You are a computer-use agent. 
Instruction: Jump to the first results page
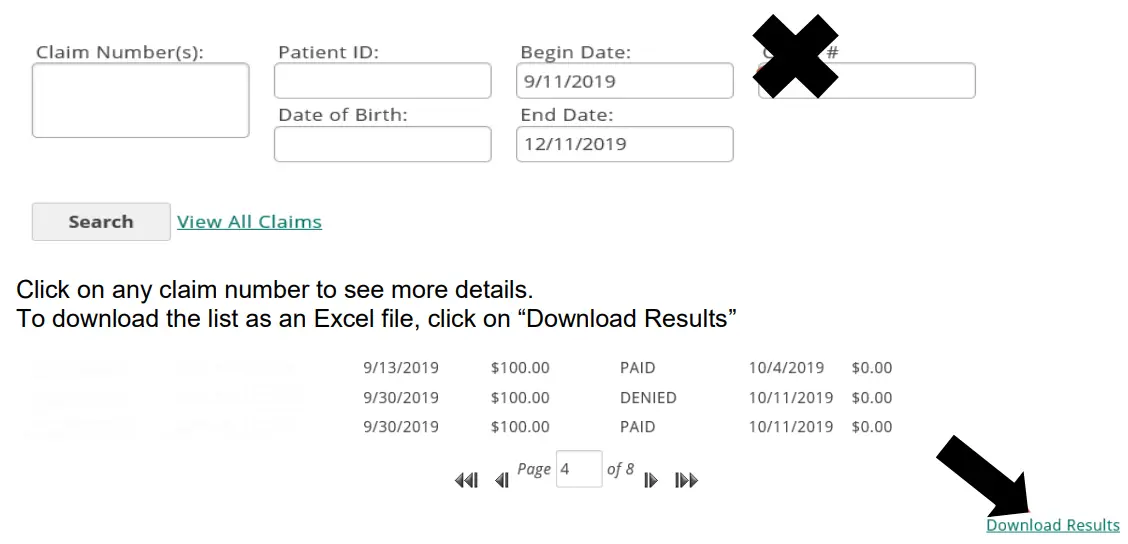click(x=467, y=481)
